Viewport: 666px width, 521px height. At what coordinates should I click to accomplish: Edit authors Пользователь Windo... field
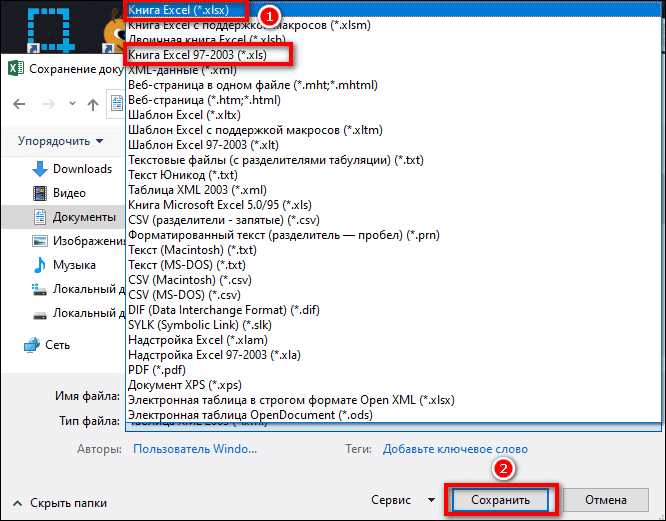pos(195,449)
